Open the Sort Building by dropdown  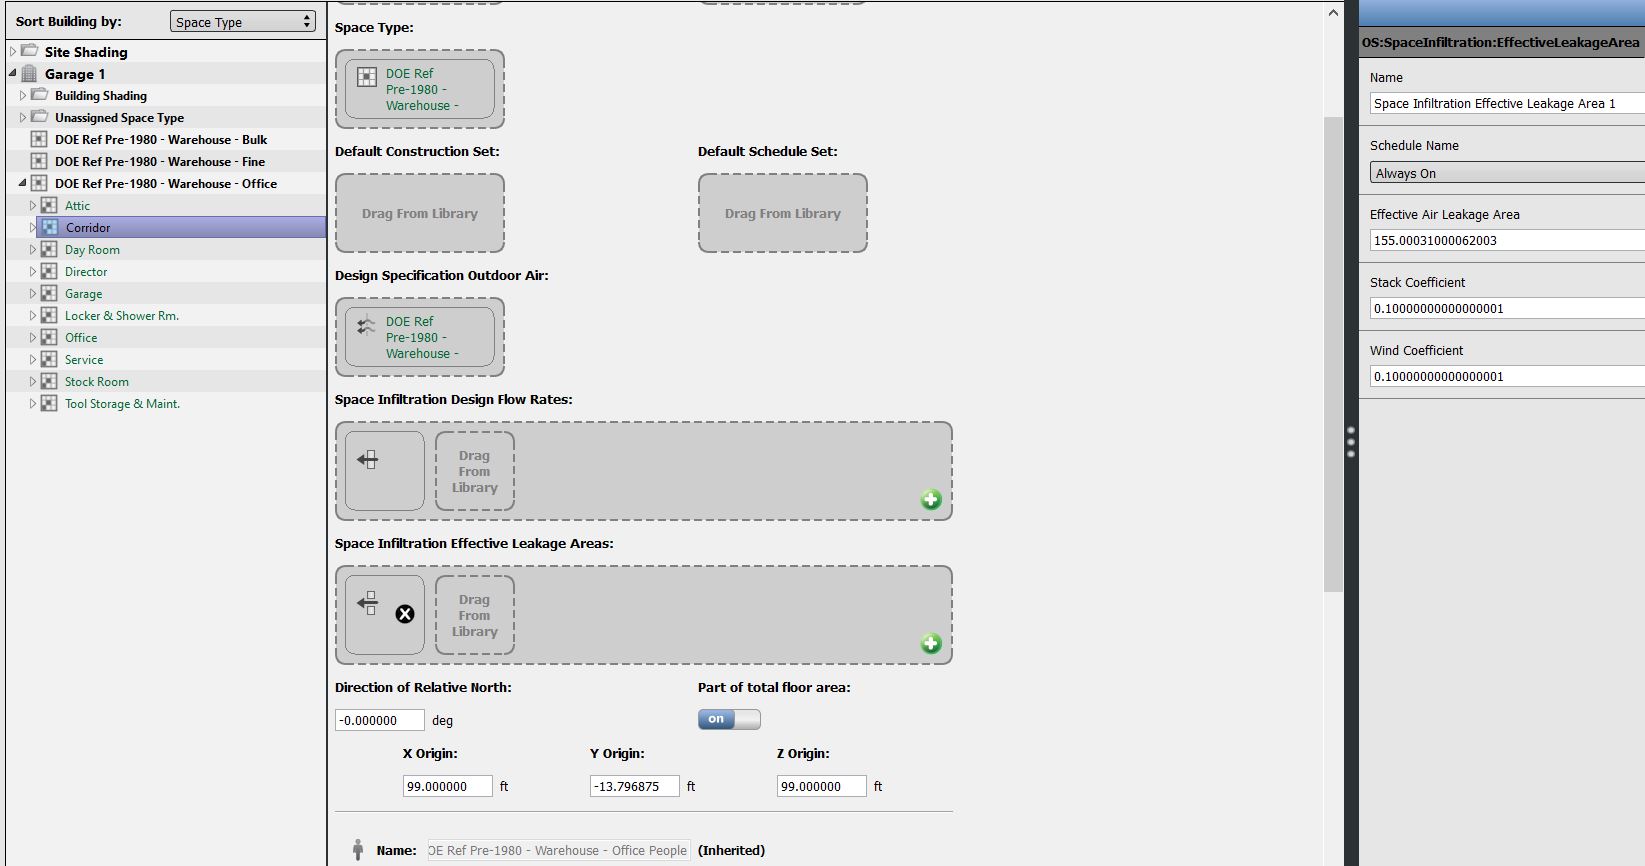pyautogui.click(x=243, y=22)
